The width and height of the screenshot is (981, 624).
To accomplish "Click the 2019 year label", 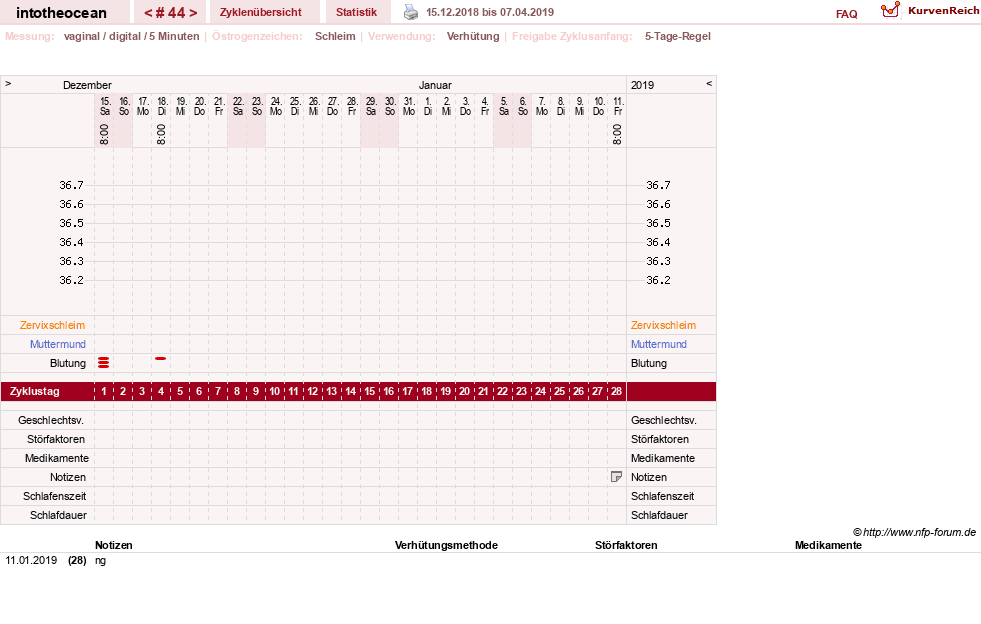I will click(x=643, y=85).
